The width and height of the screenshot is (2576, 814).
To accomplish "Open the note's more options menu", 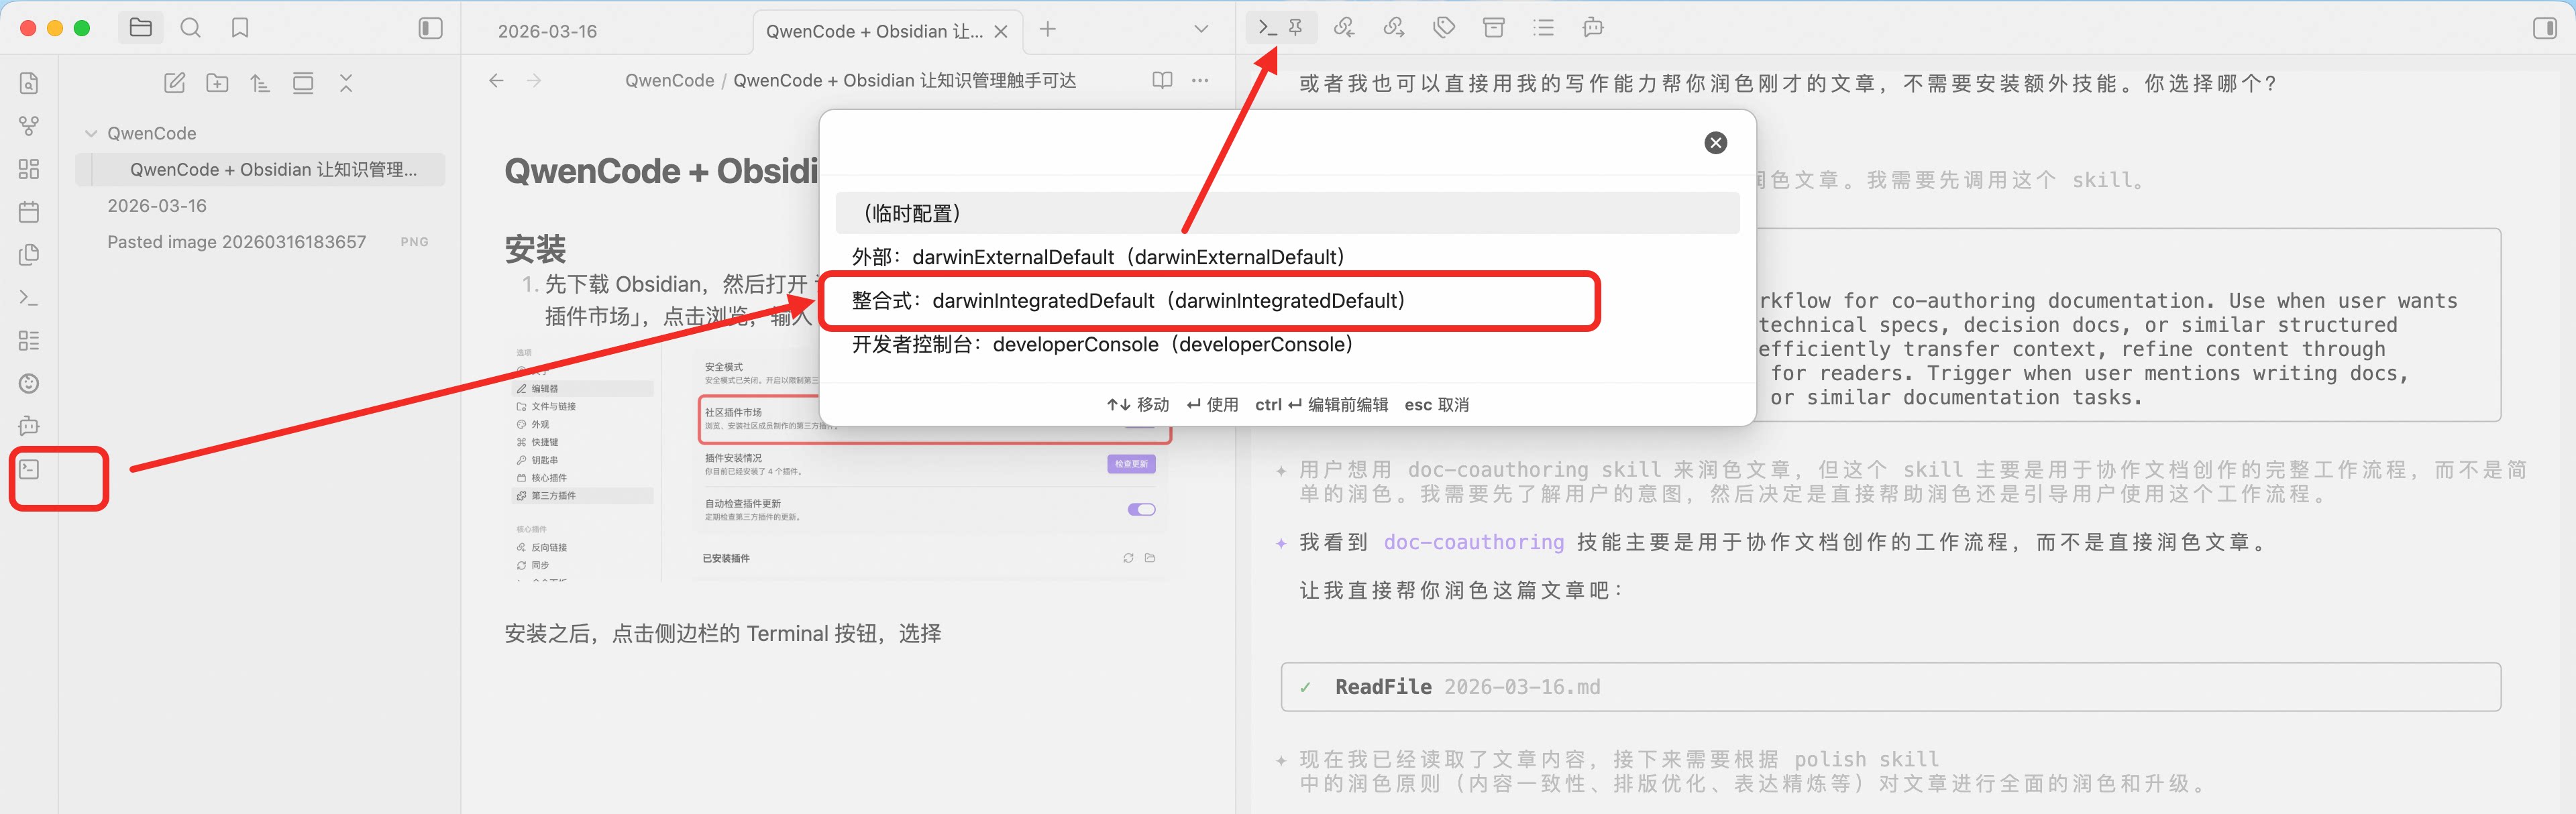I will 1200,80.
